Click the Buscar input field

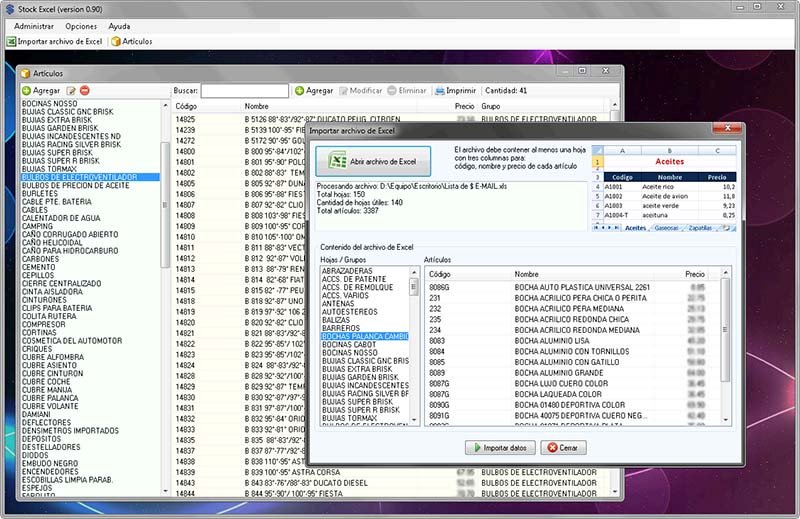coord(244,91)
